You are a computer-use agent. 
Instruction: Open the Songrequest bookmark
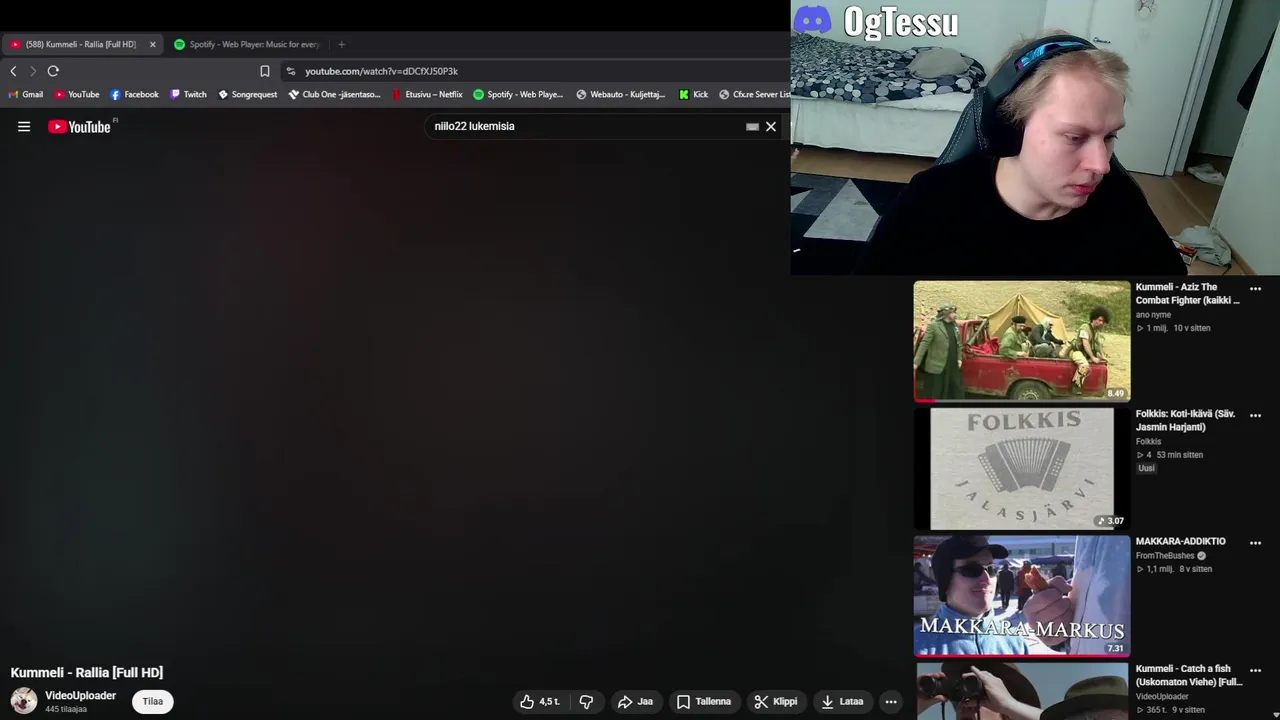(x=247, y=95)
